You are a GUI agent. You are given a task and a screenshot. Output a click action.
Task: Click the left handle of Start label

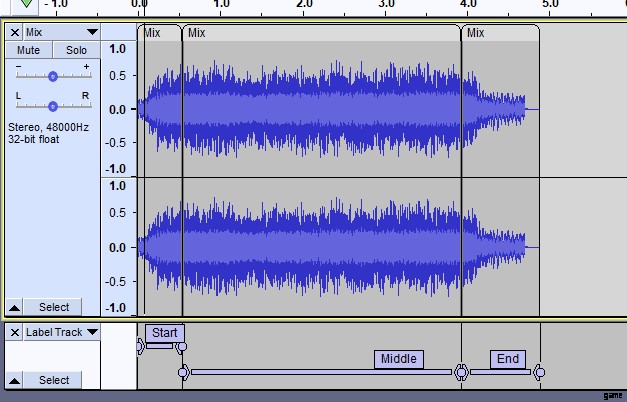(141, 346)
